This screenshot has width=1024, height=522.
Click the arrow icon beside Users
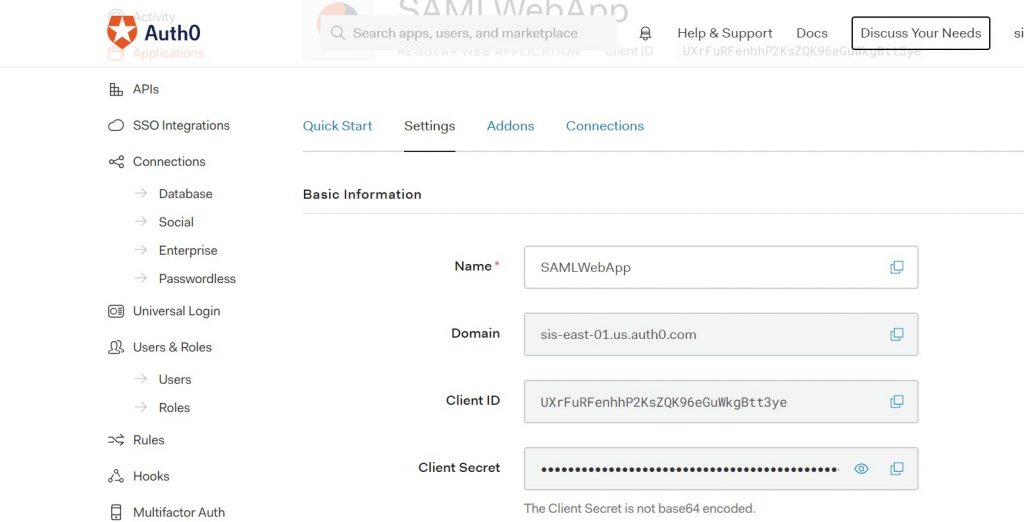[140, 379]
